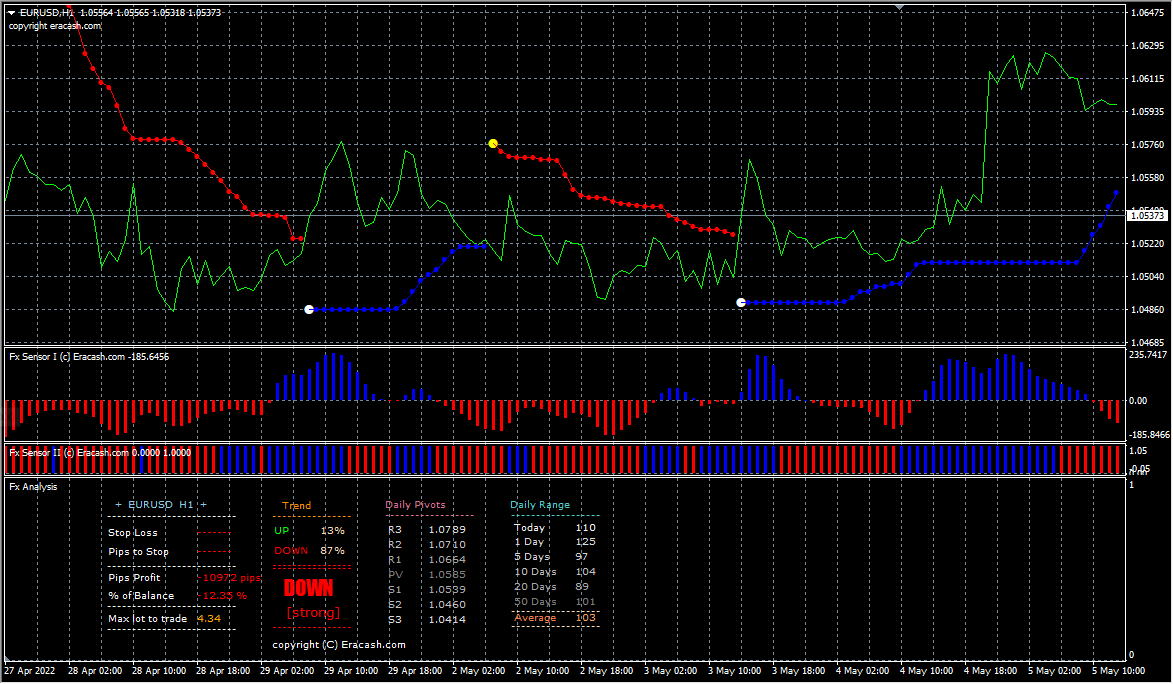Click the R3 pivot value 1.0789
1173x684 pixels.
(x=446, y=529)
